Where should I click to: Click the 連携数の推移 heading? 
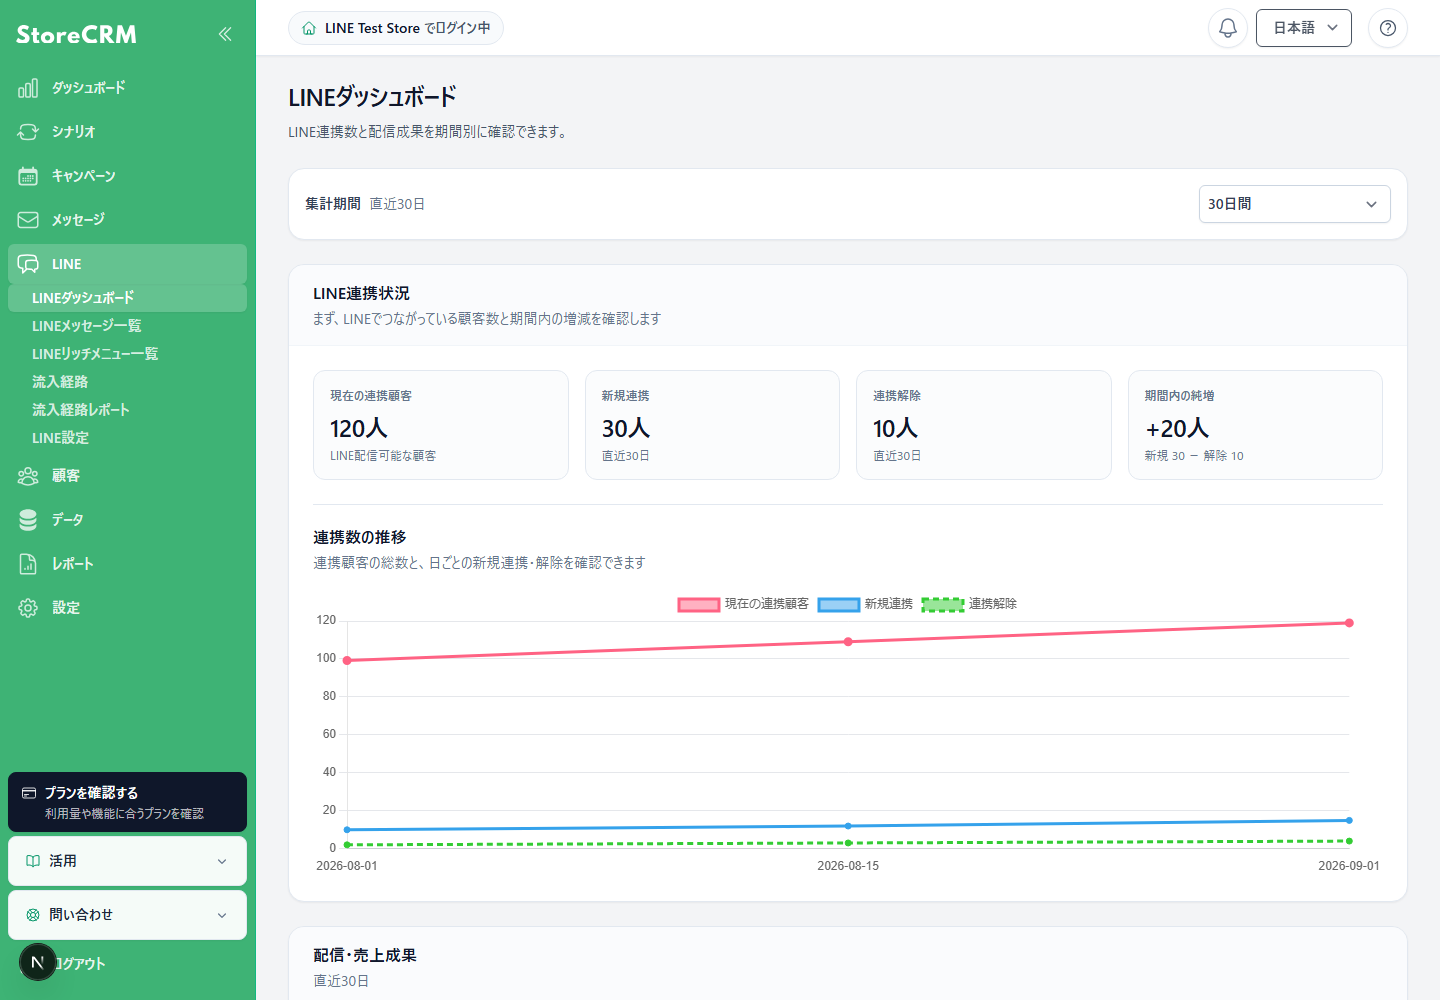point(360,538)
